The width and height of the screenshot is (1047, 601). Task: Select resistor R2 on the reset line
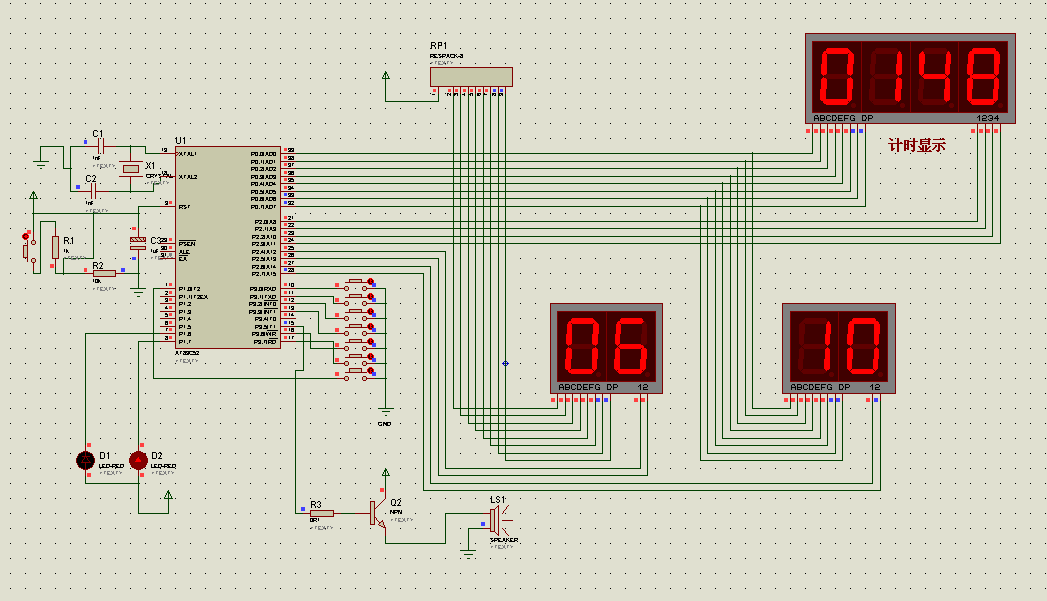(103, 274)
